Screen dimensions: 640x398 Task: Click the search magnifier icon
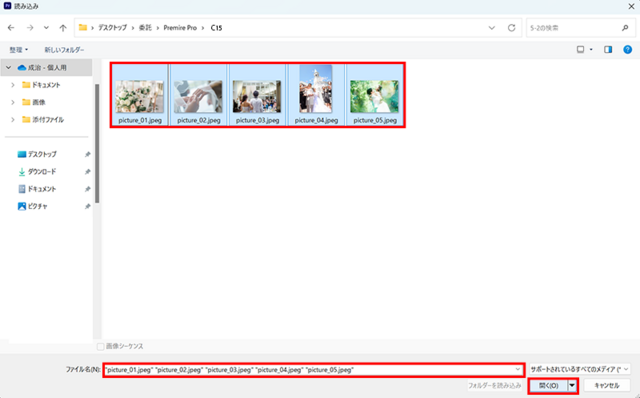click(625, 28)
